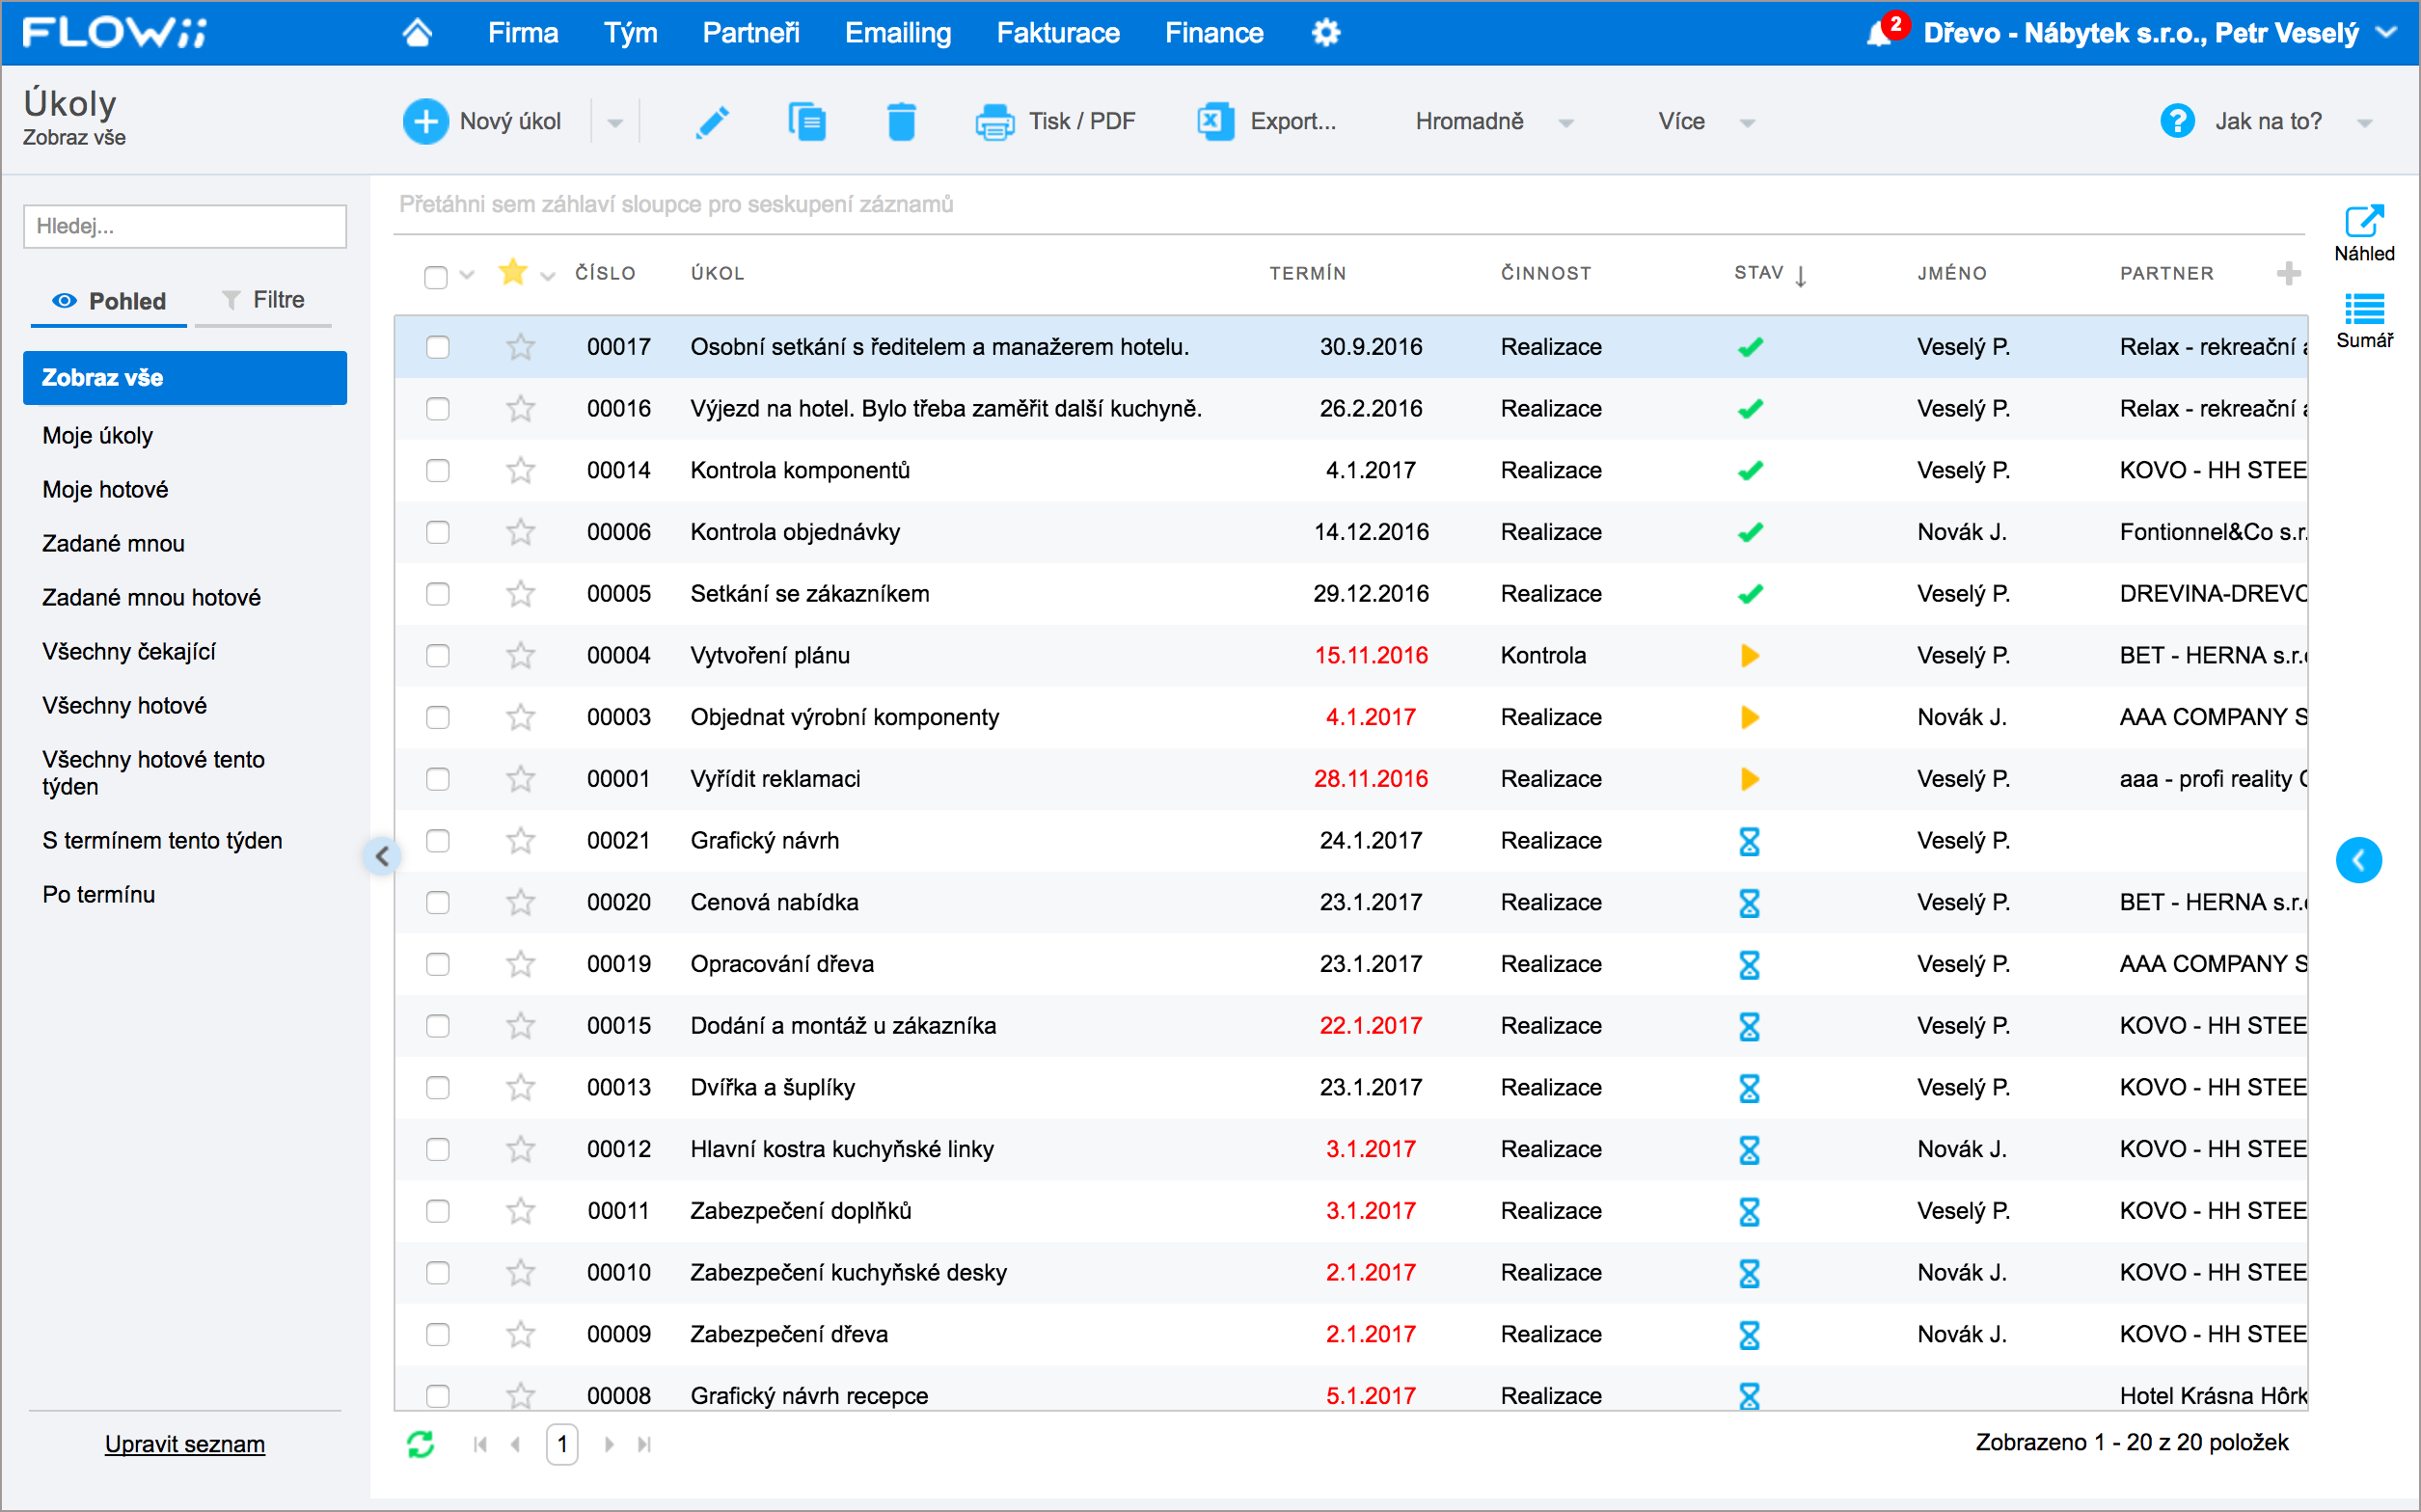Go to last page arrow
Image resolution: width=2421 pixels, height=1512 pixels.
click(645, 1444)
